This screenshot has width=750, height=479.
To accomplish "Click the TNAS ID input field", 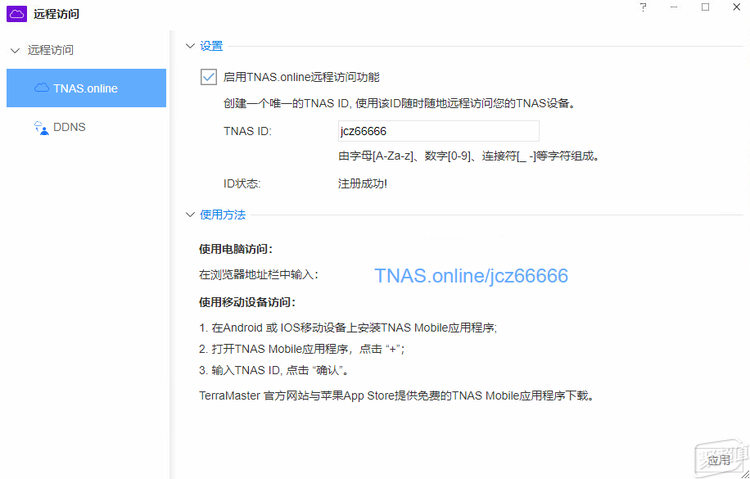I will (439, 131).
